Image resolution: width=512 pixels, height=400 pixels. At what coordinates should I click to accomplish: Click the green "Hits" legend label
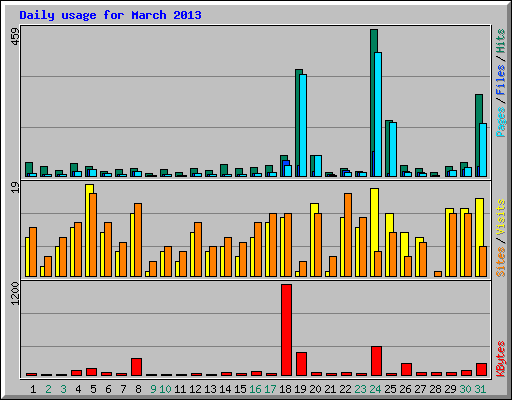(x=501, y=41)
